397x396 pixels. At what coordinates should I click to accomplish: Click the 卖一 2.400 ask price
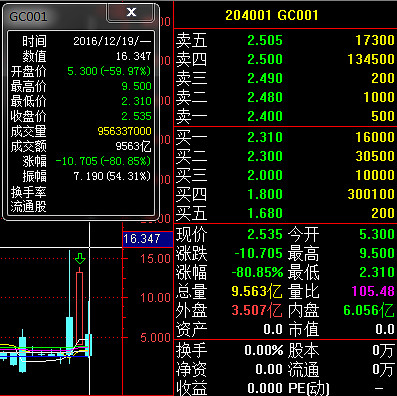pyautogui.click(x=265, y=116)
